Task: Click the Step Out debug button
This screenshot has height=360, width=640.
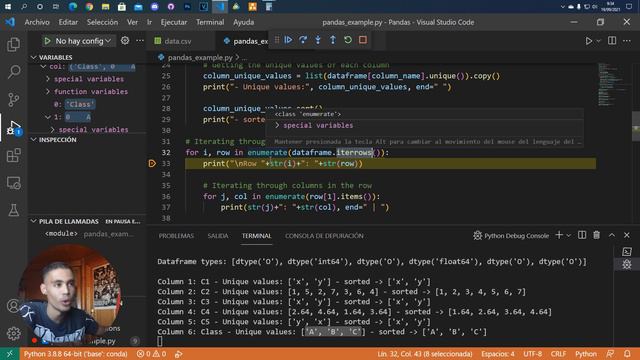Action: tap(333, 40)
